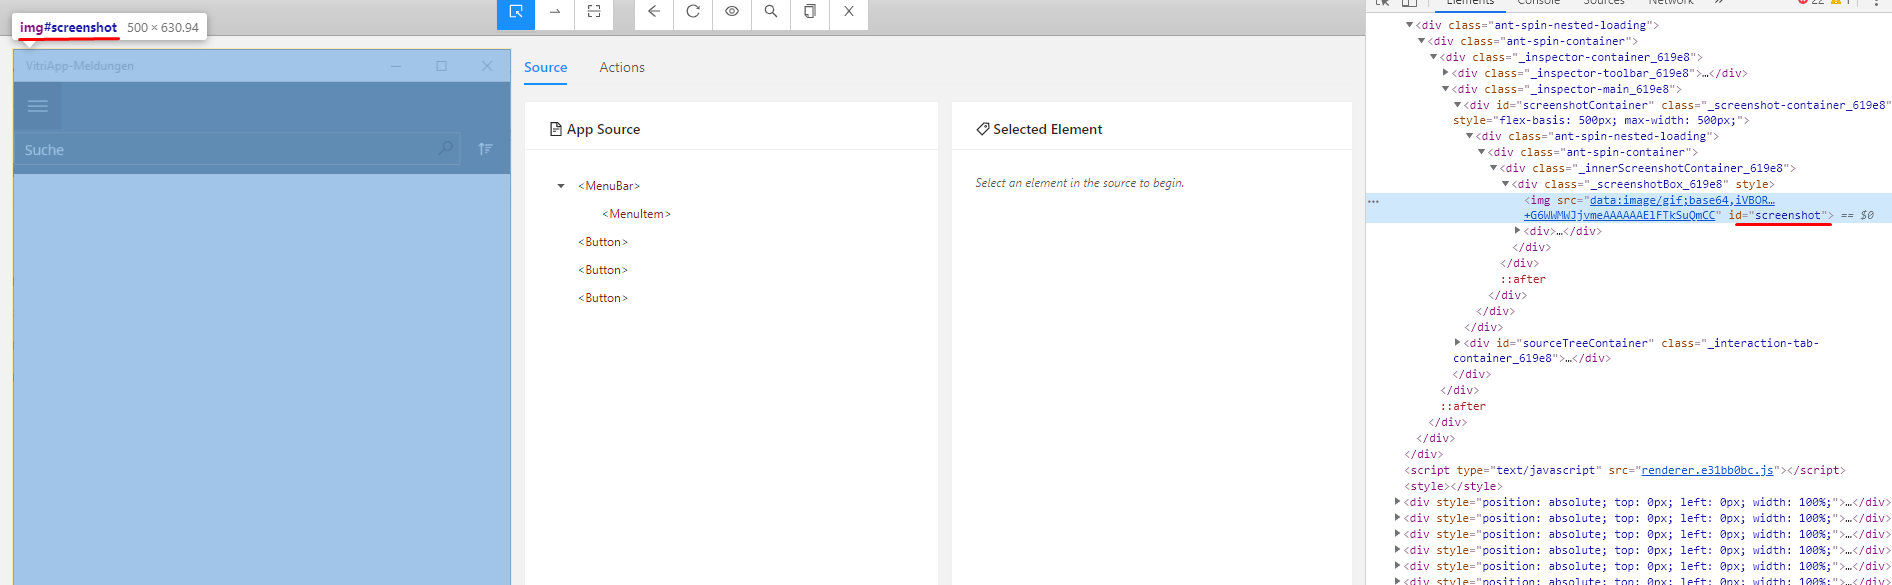The image size is (1892, 585).
Task: Expand the _inspector-toolbar_619e8 div in DevTools
Action: tap(1446, 73)
